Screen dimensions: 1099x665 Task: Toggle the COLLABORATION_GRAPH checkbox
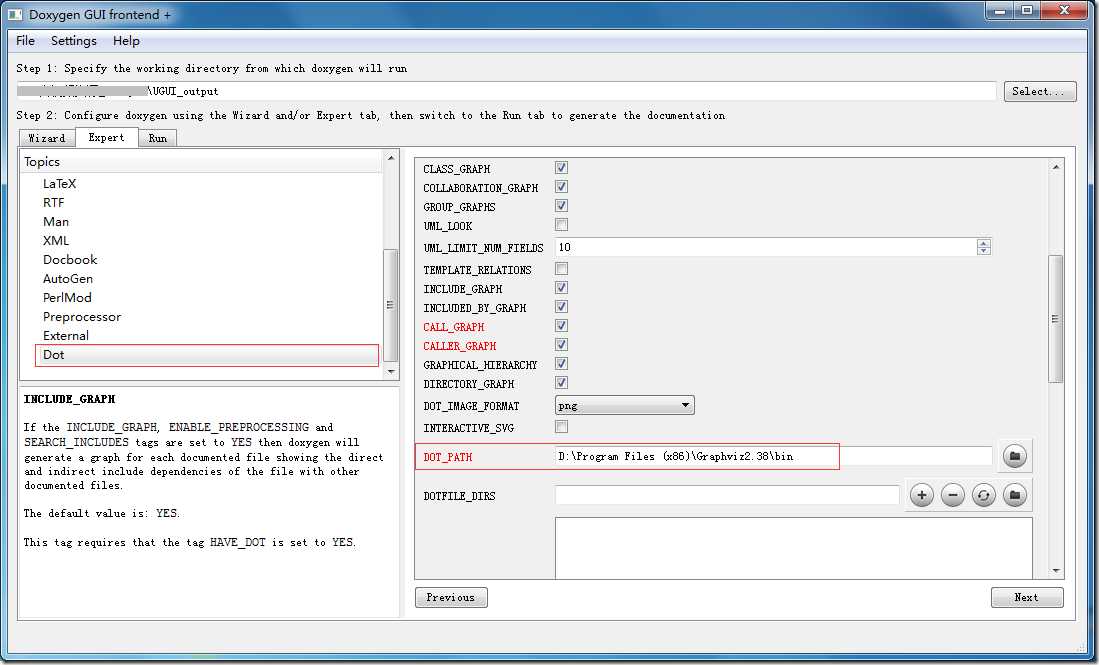point(561,186)
